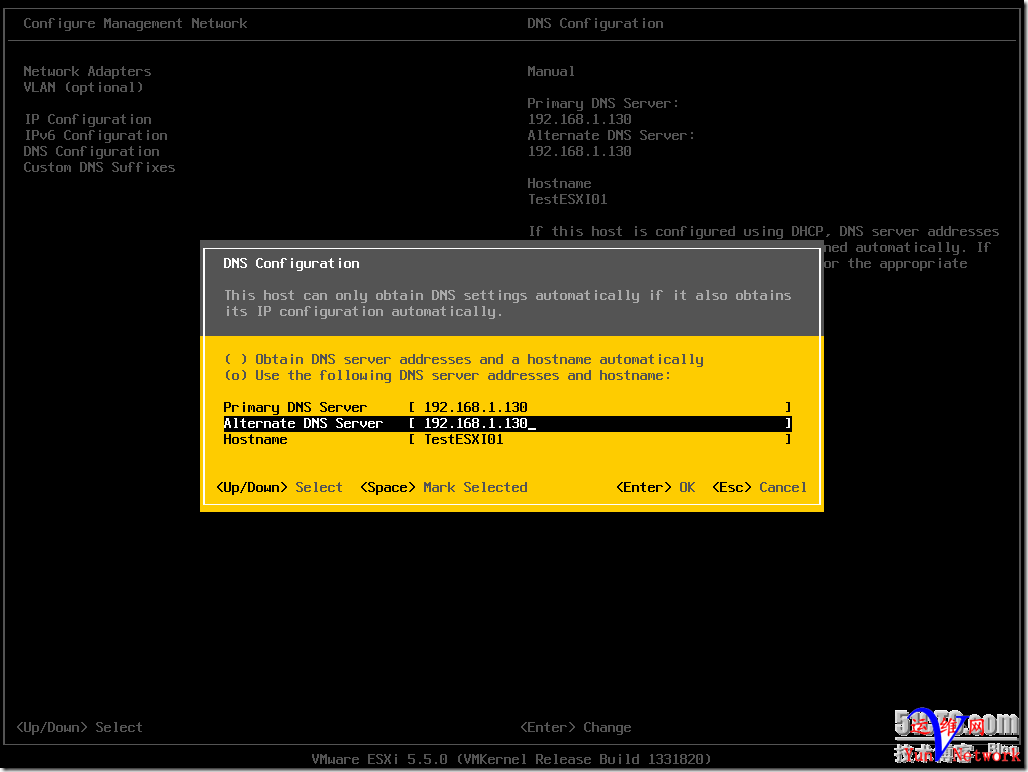Click the 'Hostname' label in dialog

[255, 439]
